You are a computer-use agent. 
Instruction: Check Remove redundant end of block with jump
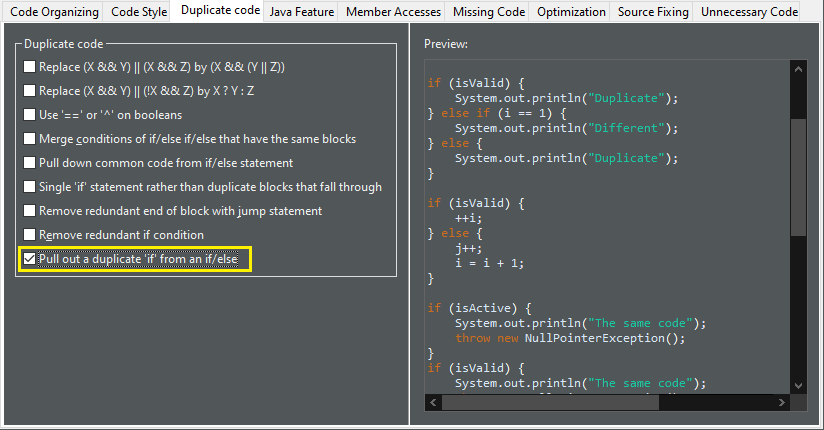pyautogui.click(x=29, y=211)
